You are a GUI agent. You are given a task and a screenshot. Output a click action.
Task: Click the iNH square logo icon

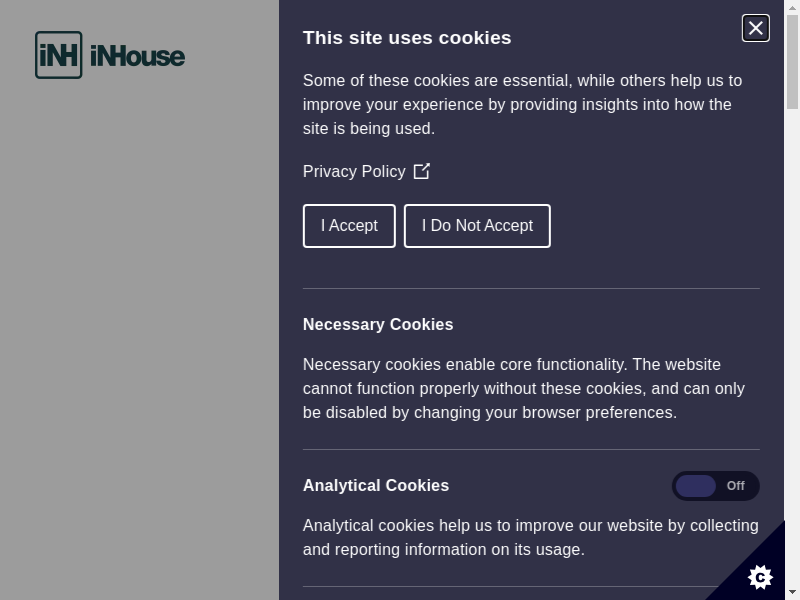58,55
